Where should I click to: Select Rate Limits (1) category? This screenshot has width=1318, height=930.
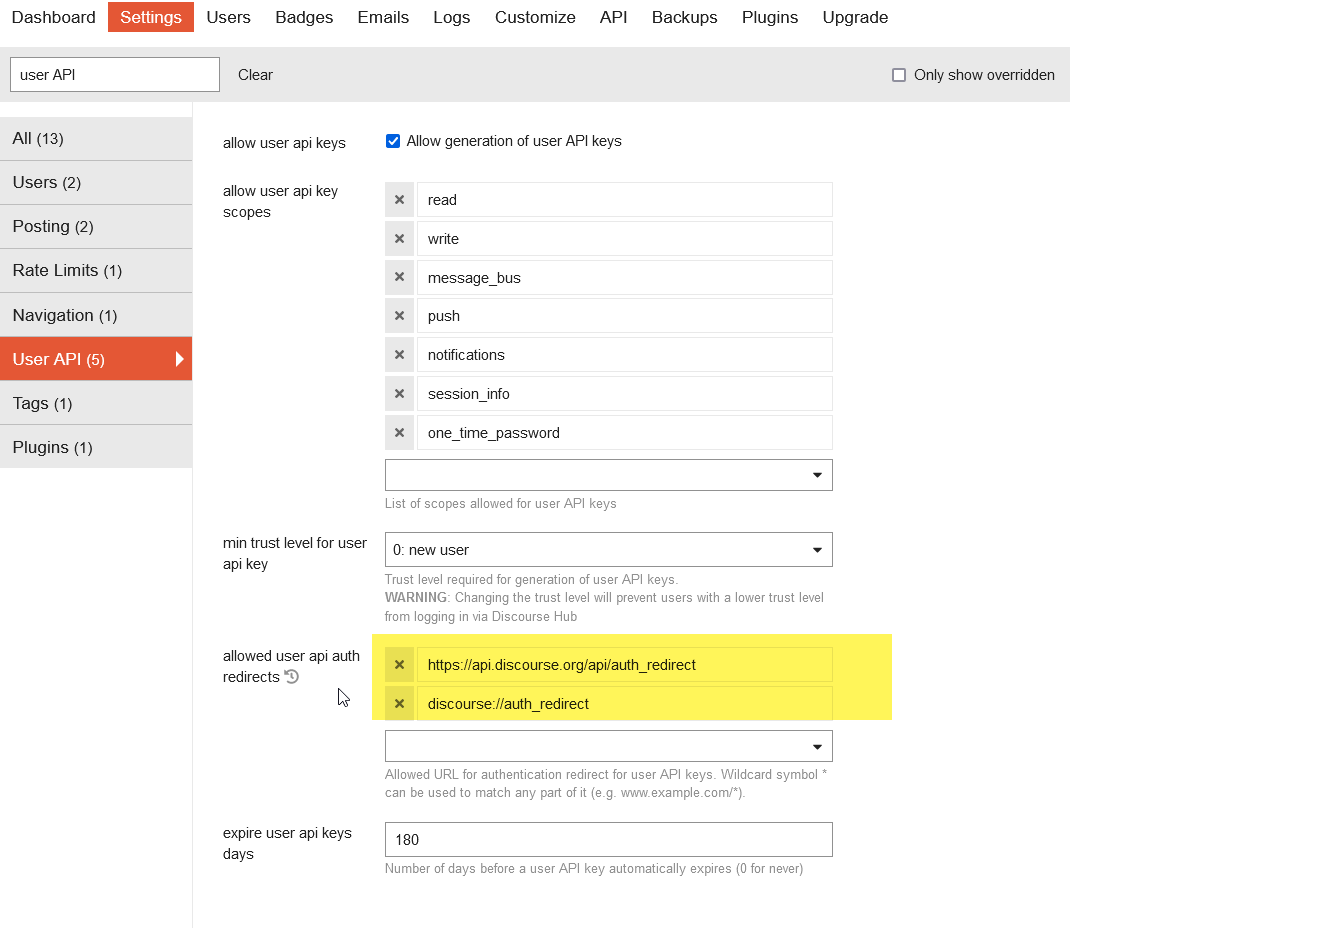tap(96, 271)
